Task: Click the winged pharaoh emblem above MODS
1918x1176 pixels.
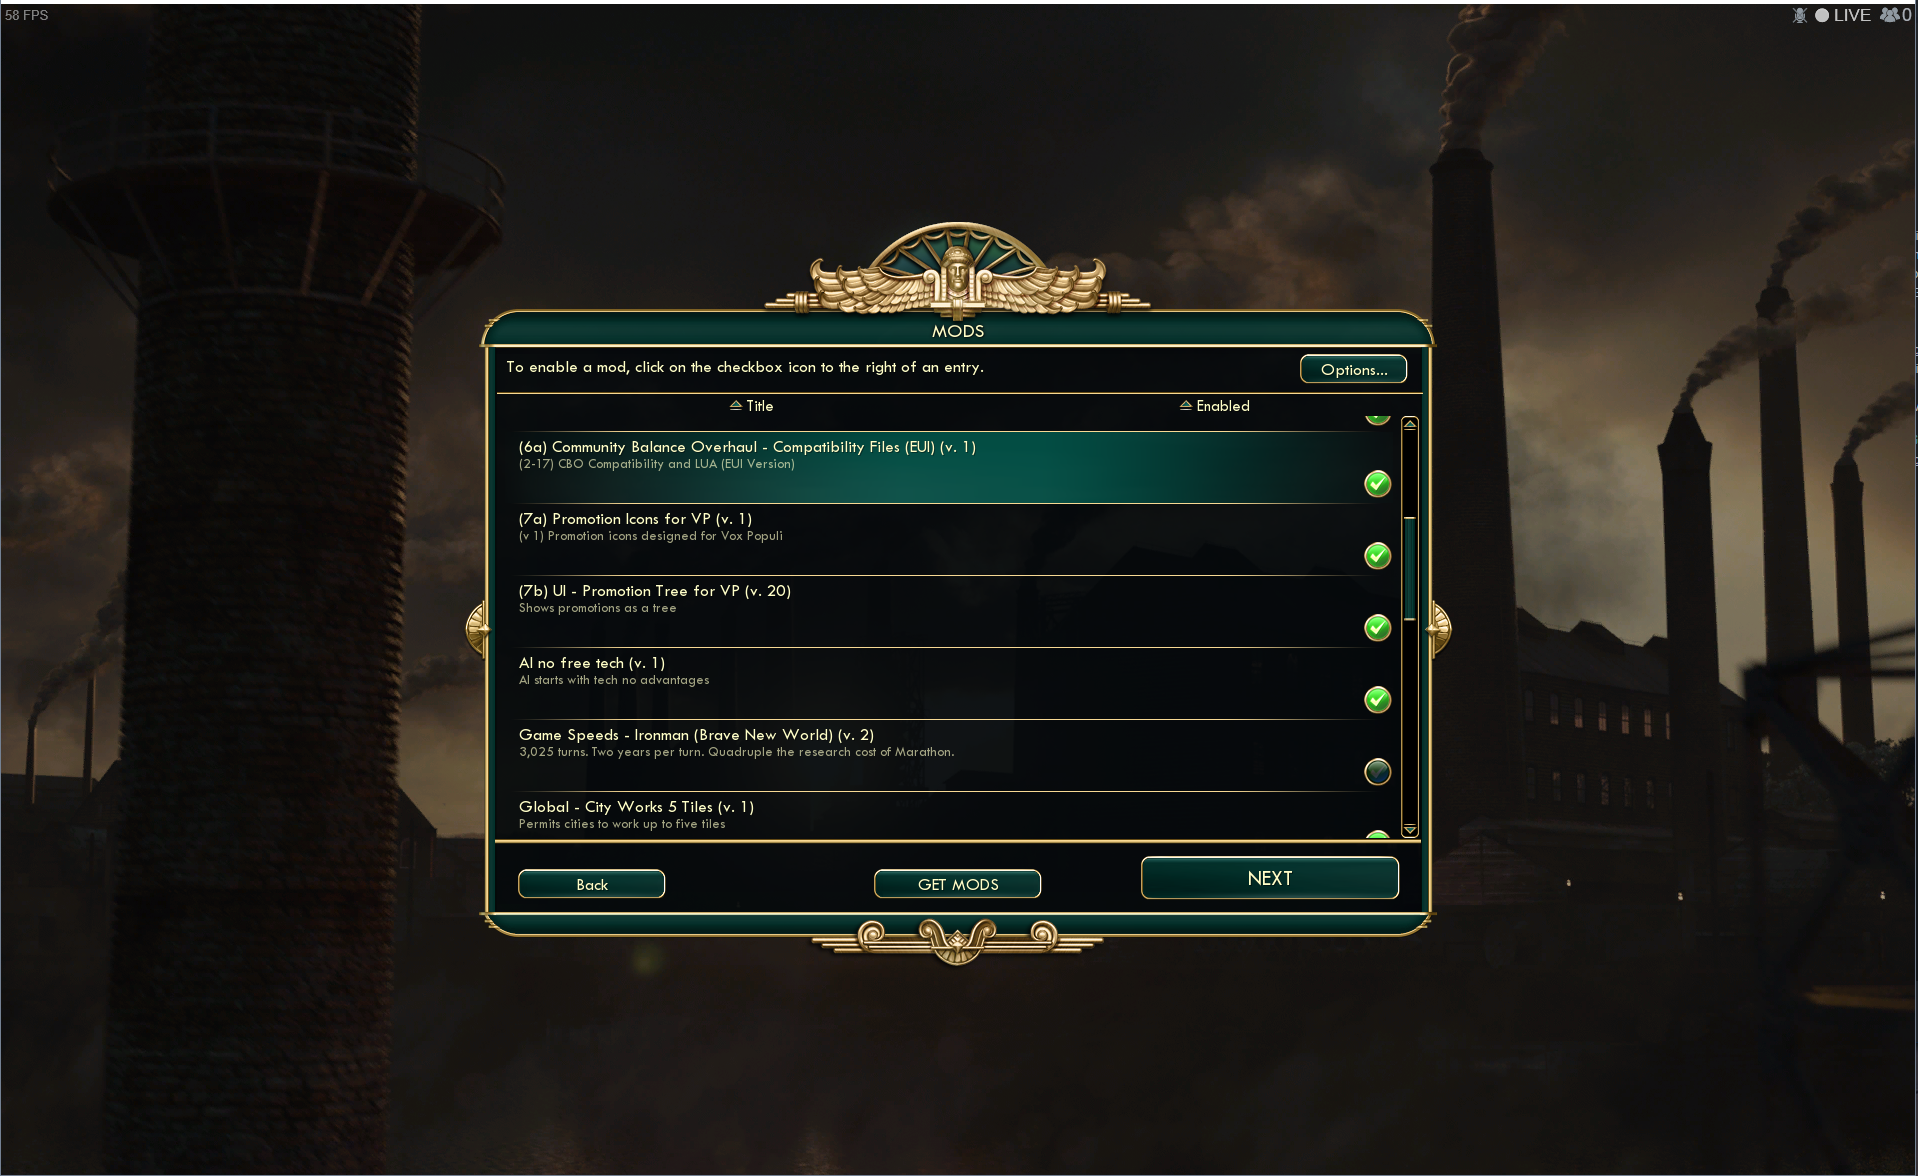Action: click(x=958, y=268)
